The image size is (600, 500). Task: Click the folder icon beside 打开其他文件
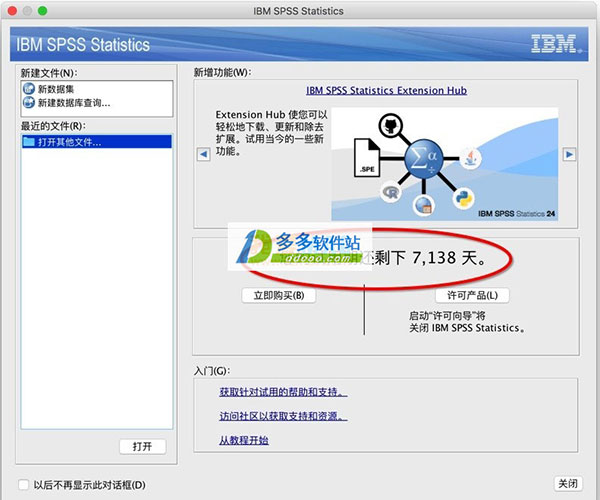[x=29, y=142]
